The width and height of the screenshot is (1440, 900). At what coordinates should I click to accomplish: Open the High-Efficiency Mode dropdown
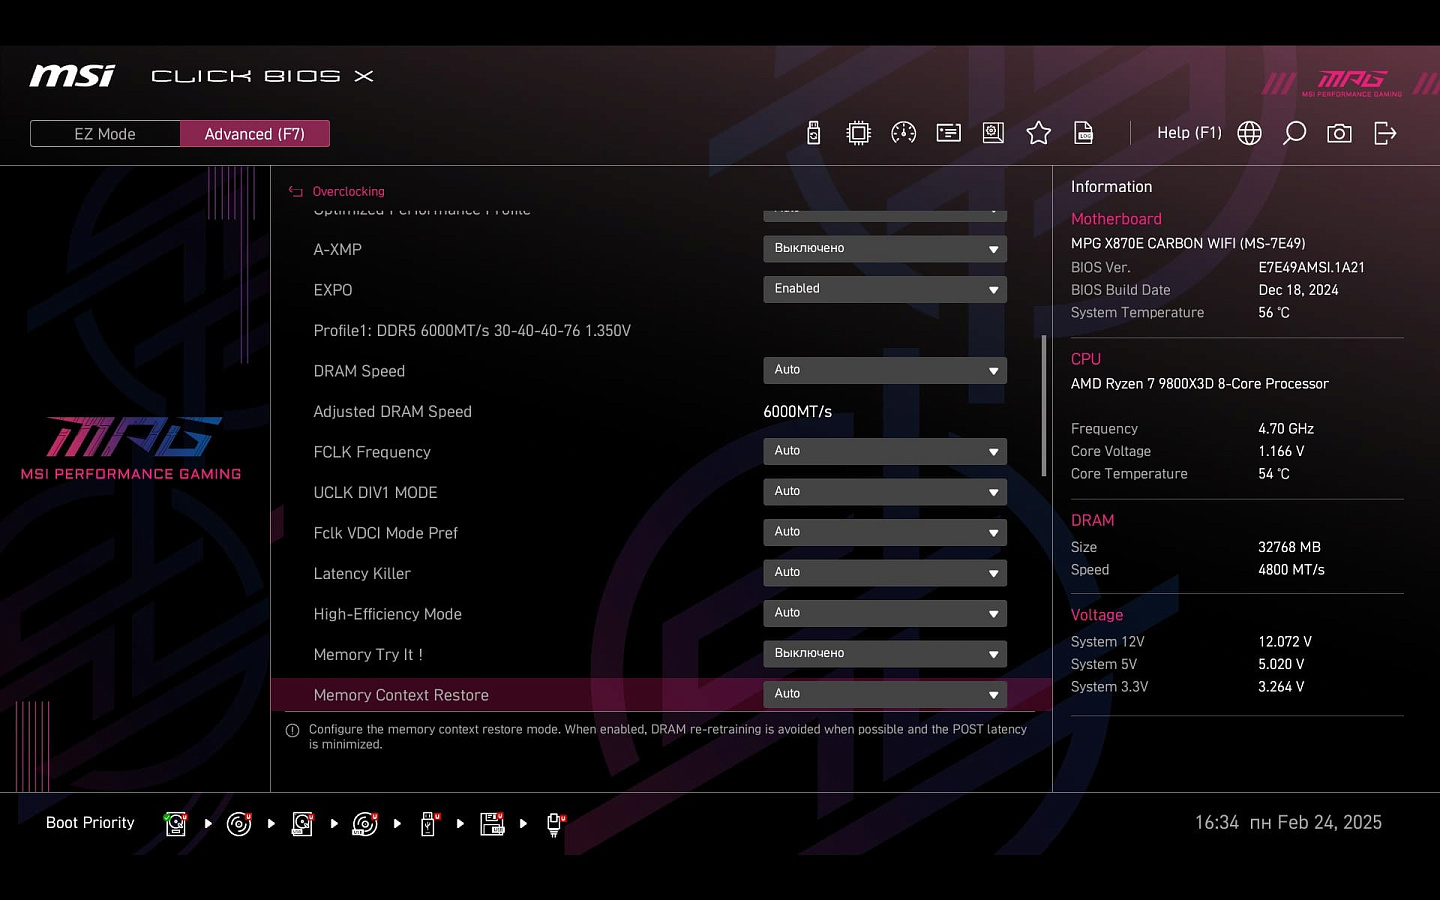(x=884, y=613)
